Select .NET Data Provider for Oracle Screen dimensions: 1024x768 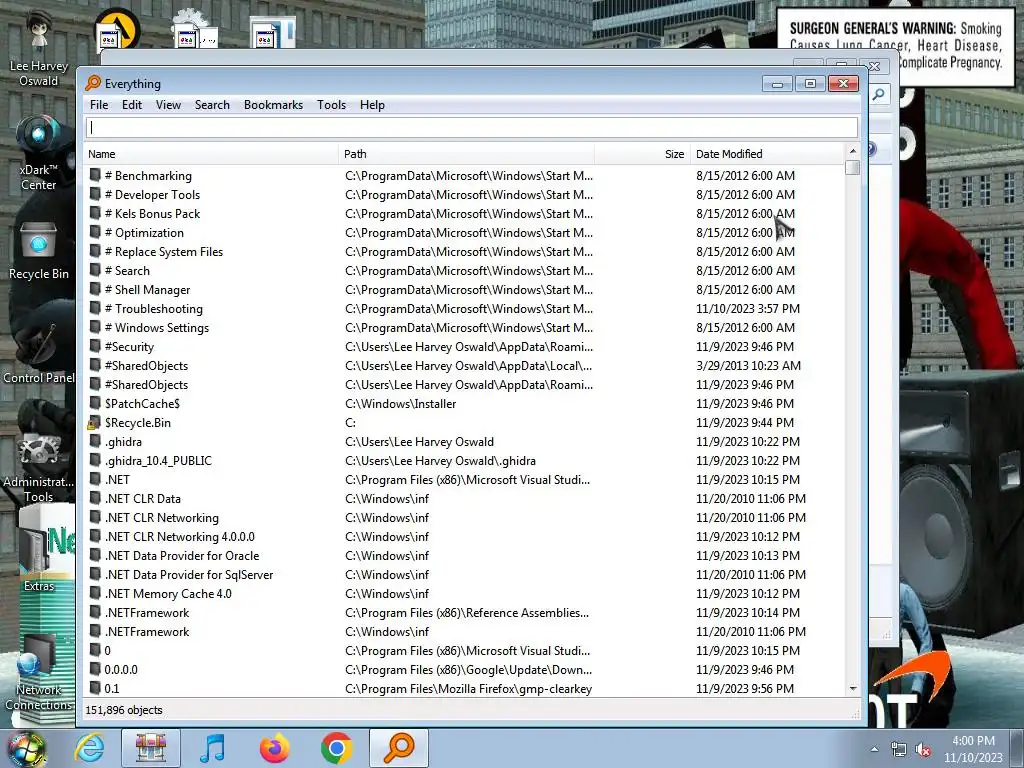click(x=182, y=555)
